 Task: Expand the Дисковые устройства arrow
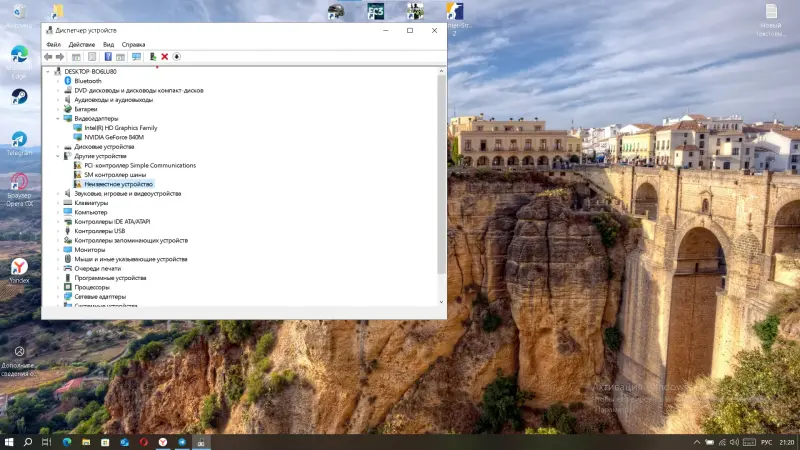58,146
